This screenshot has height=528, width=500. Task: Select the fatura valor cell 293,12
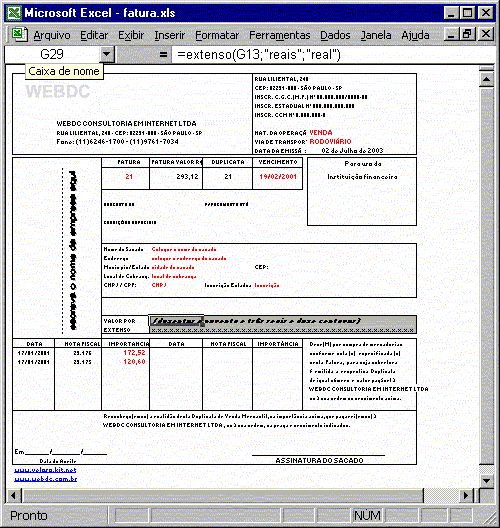176,176
